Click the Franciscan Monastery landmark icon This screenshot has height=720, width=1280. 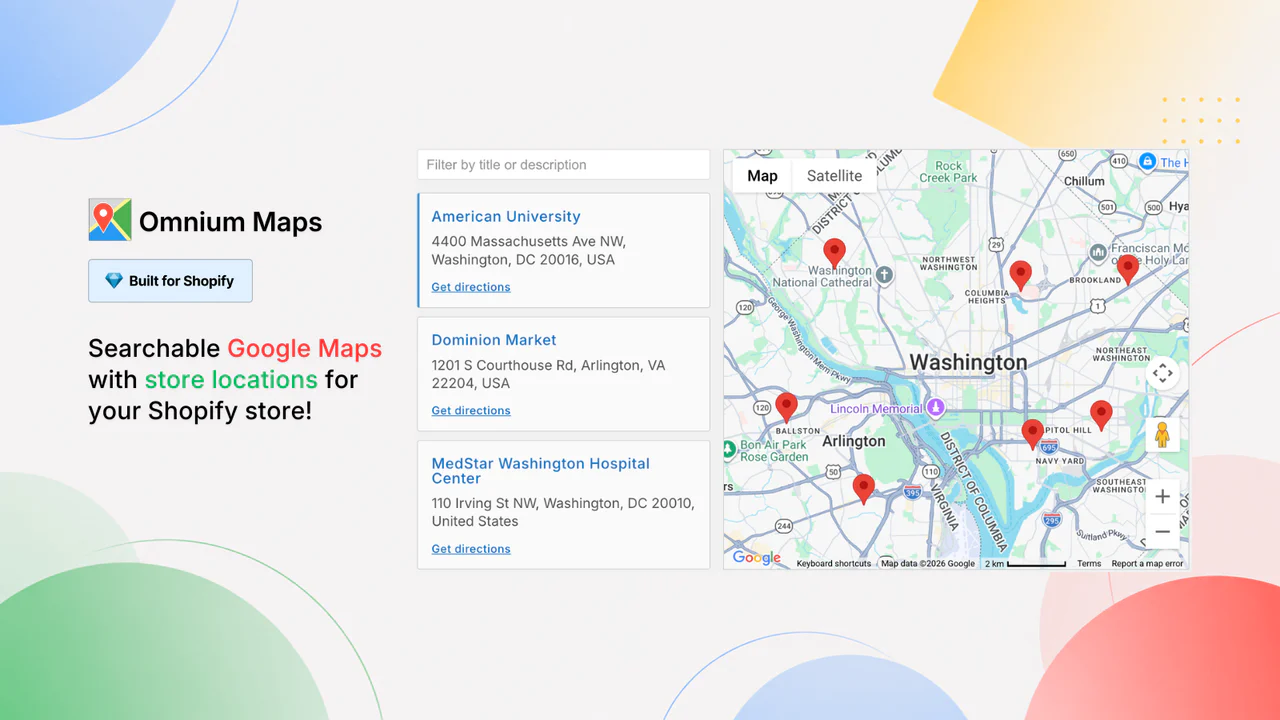point(1098,252)
